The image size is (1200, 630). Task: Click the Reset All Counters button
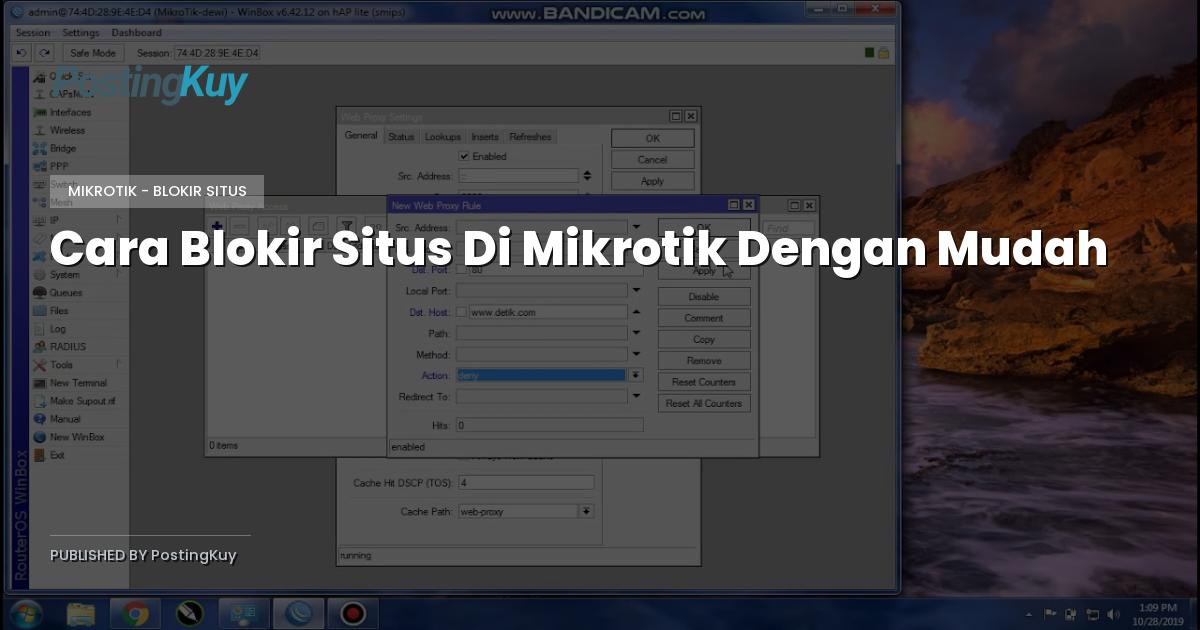click(704, 403)
